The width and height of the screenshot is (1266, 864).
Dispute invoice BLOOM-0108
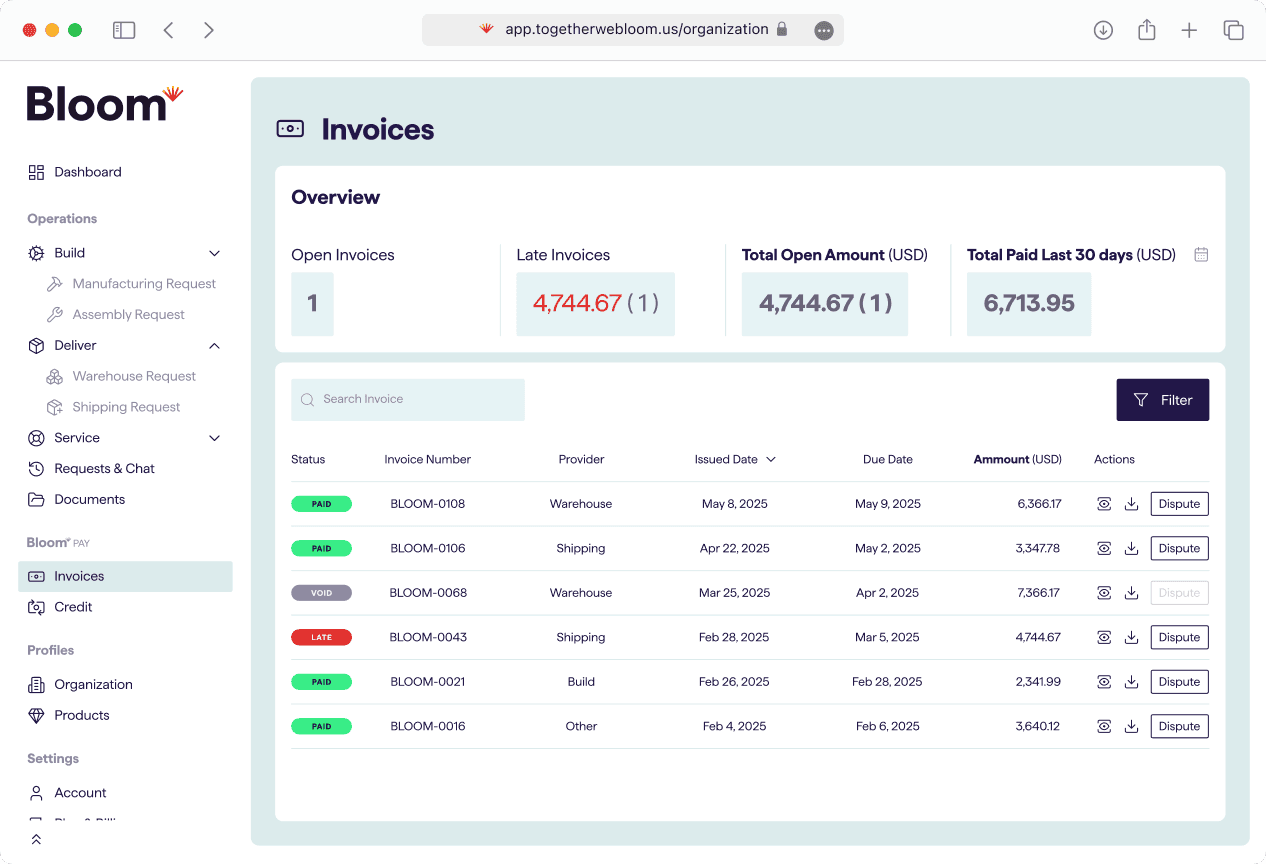(1179, 504)
